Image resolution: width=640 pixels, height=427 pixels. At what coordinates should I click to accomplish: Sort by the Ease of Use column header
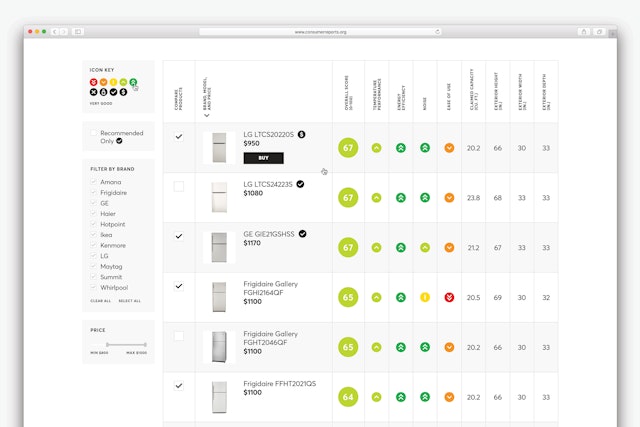pyautogui.click(x=449, y=97)
